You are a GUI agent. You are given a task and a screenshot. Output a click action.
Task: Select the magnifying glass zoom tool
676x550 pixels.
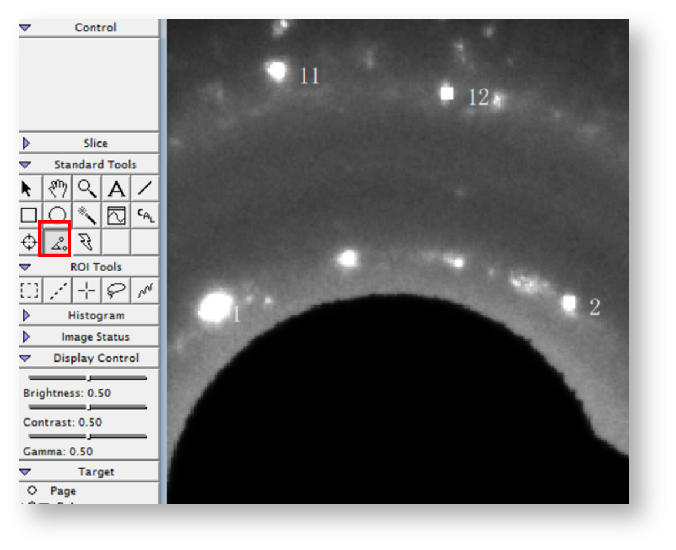coord(87,188)
